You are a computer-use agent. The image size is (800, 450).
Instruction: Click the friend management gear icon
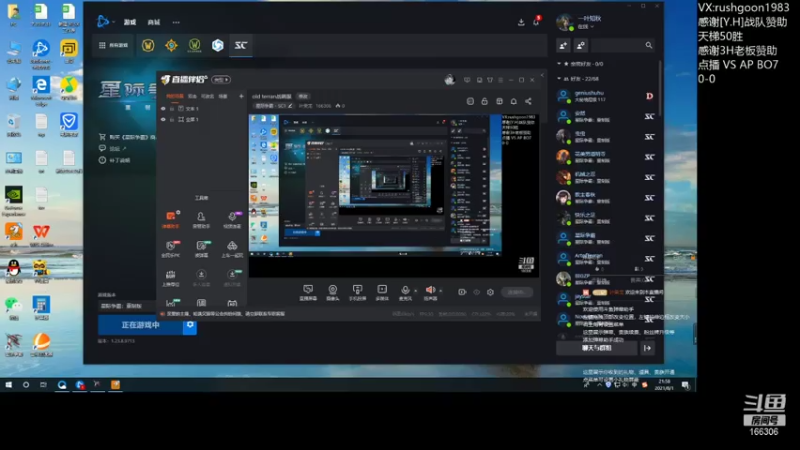(581, 45)
